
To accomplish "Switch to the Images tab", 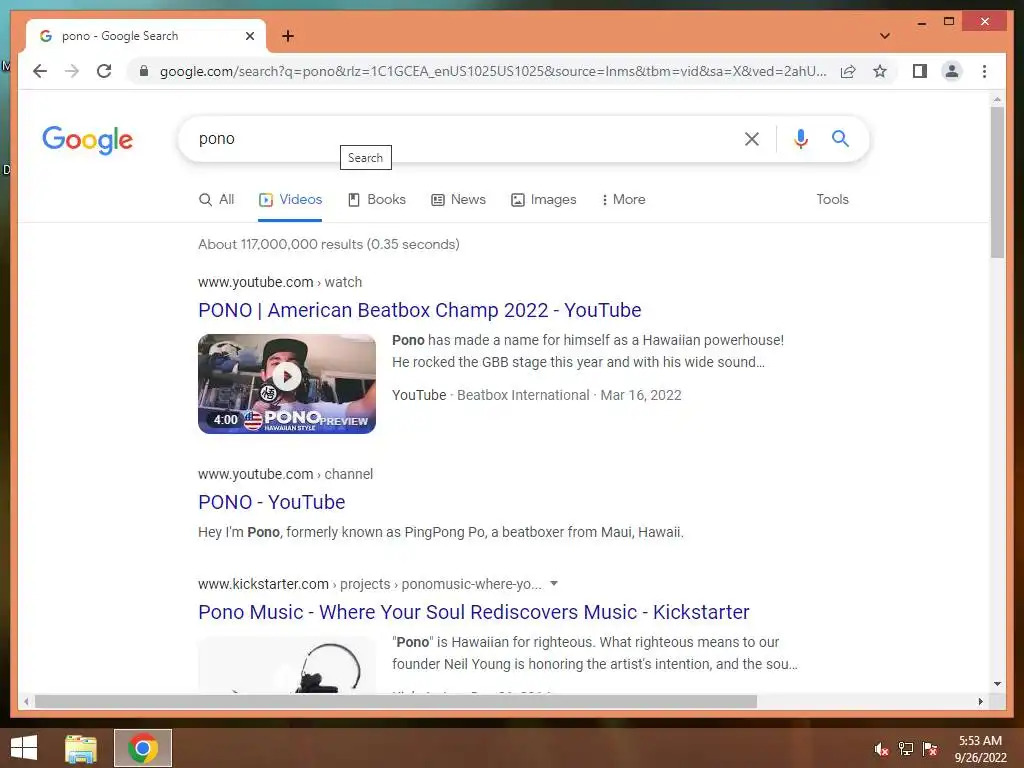I will [x=543, y=200].
